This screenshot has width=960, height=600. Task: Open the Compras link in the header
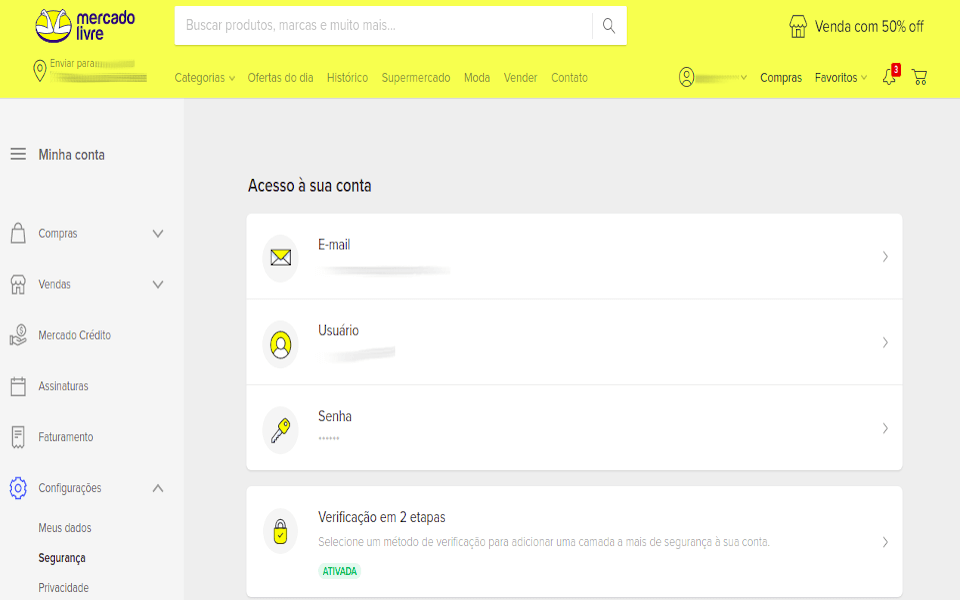pos(781,78)
